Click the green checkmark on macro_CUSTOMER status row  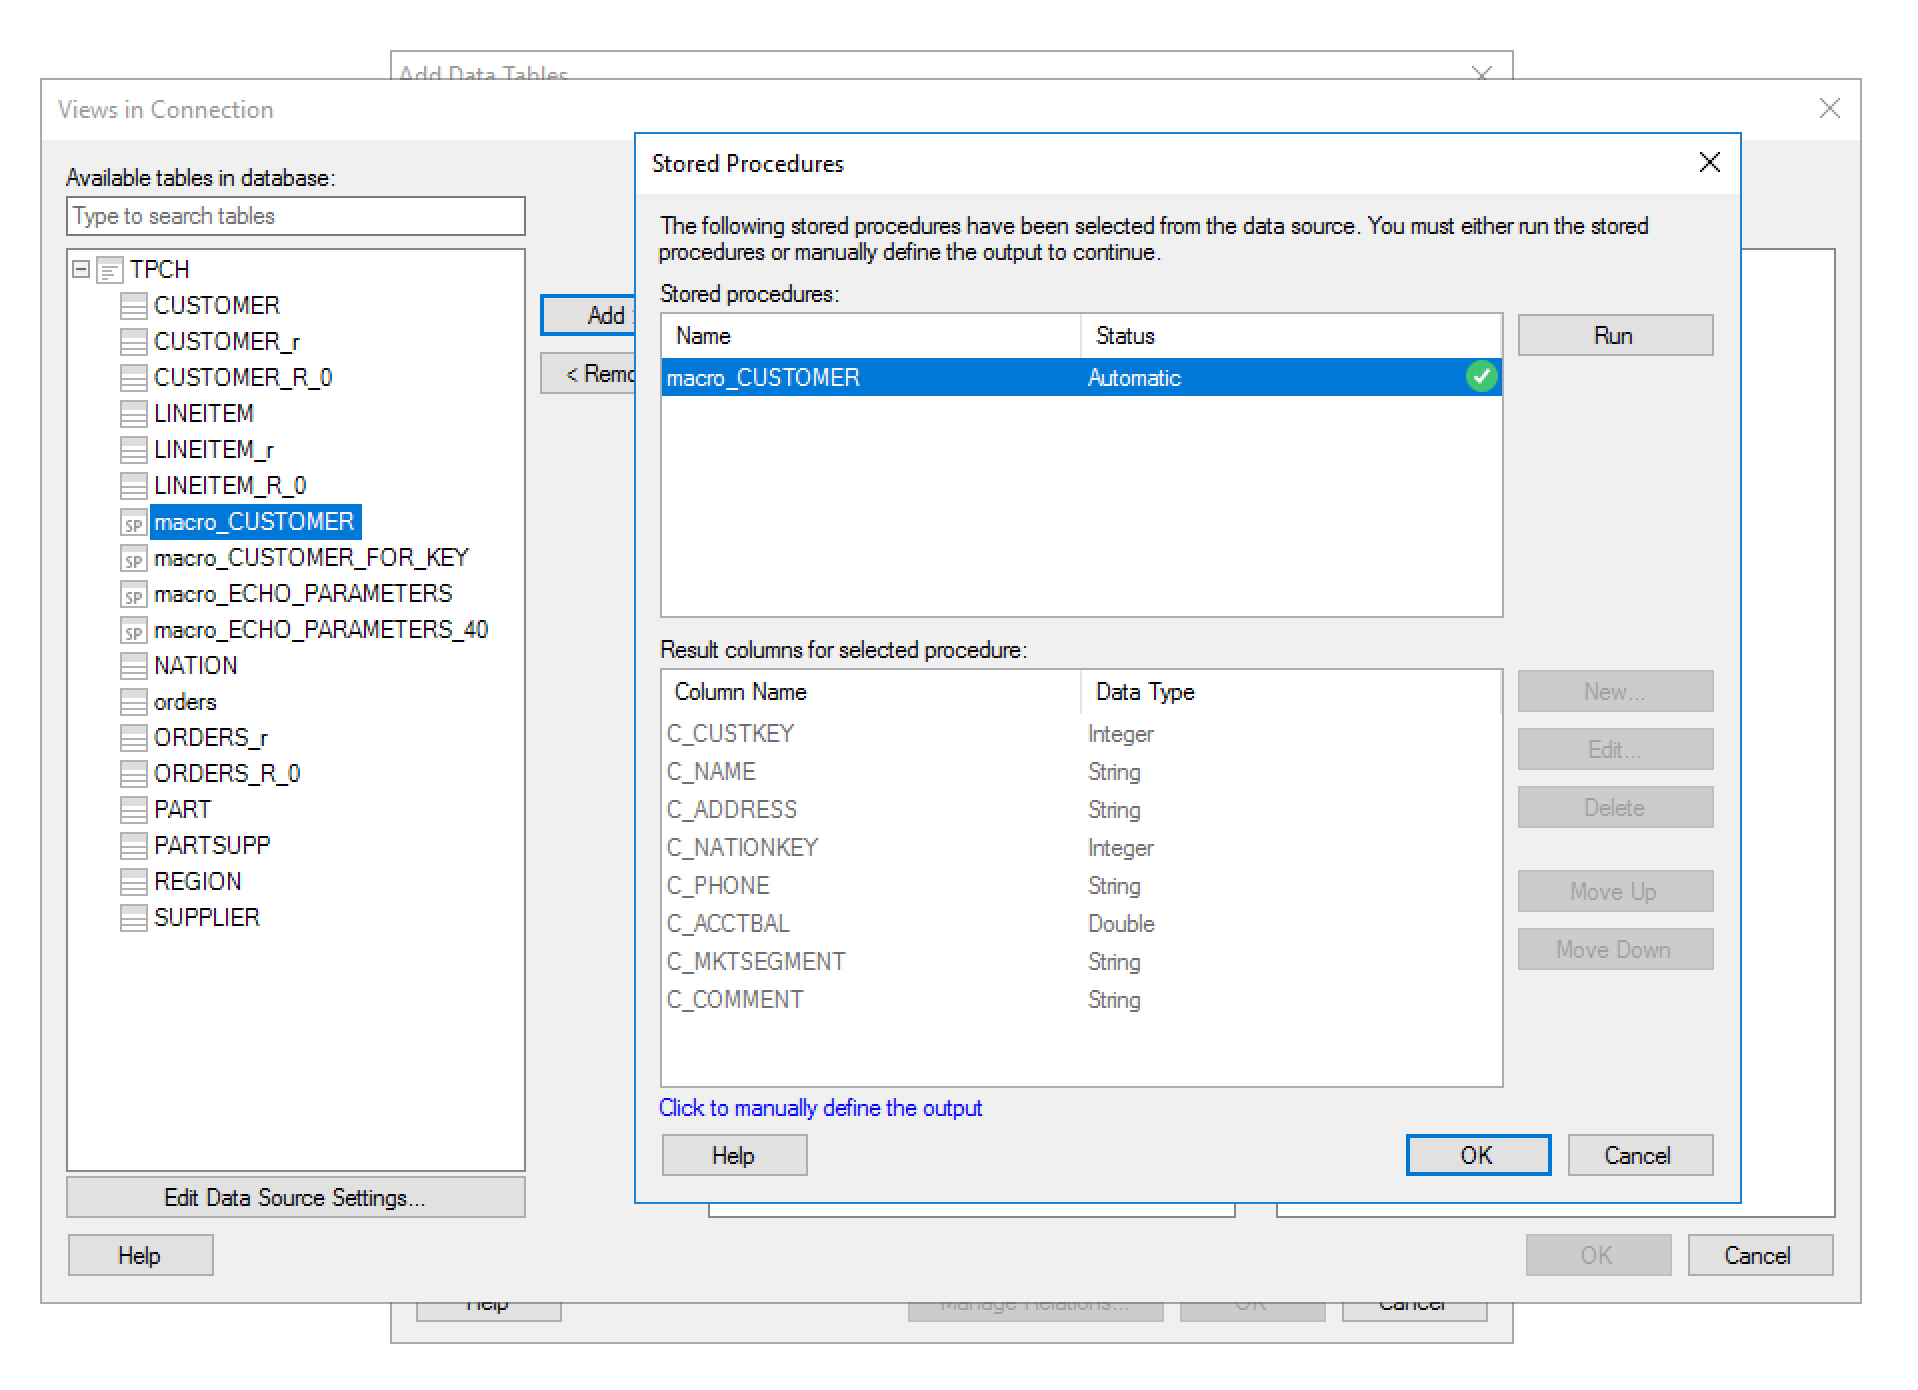point(1481,377)
